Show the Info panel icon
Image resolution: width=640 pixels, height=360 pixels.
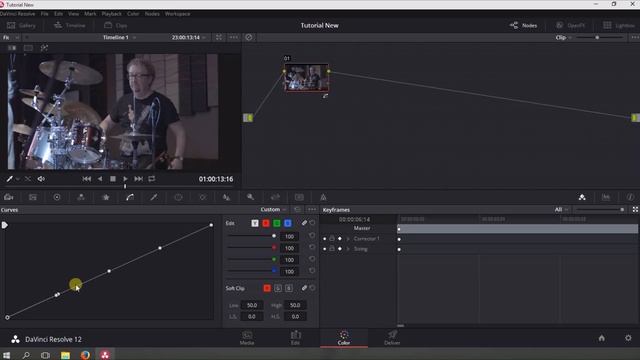click(x=631, y=197)
